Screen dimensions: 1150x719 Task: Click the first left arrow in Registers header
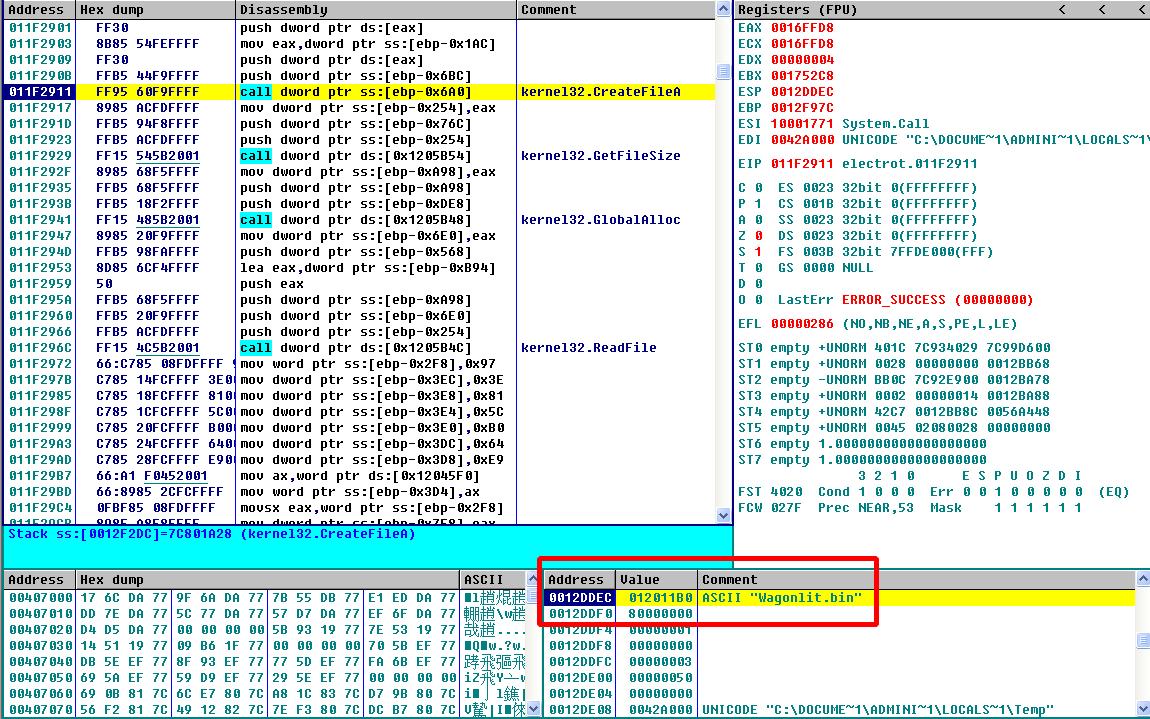pyautogui.click(x=1062, y=10)
